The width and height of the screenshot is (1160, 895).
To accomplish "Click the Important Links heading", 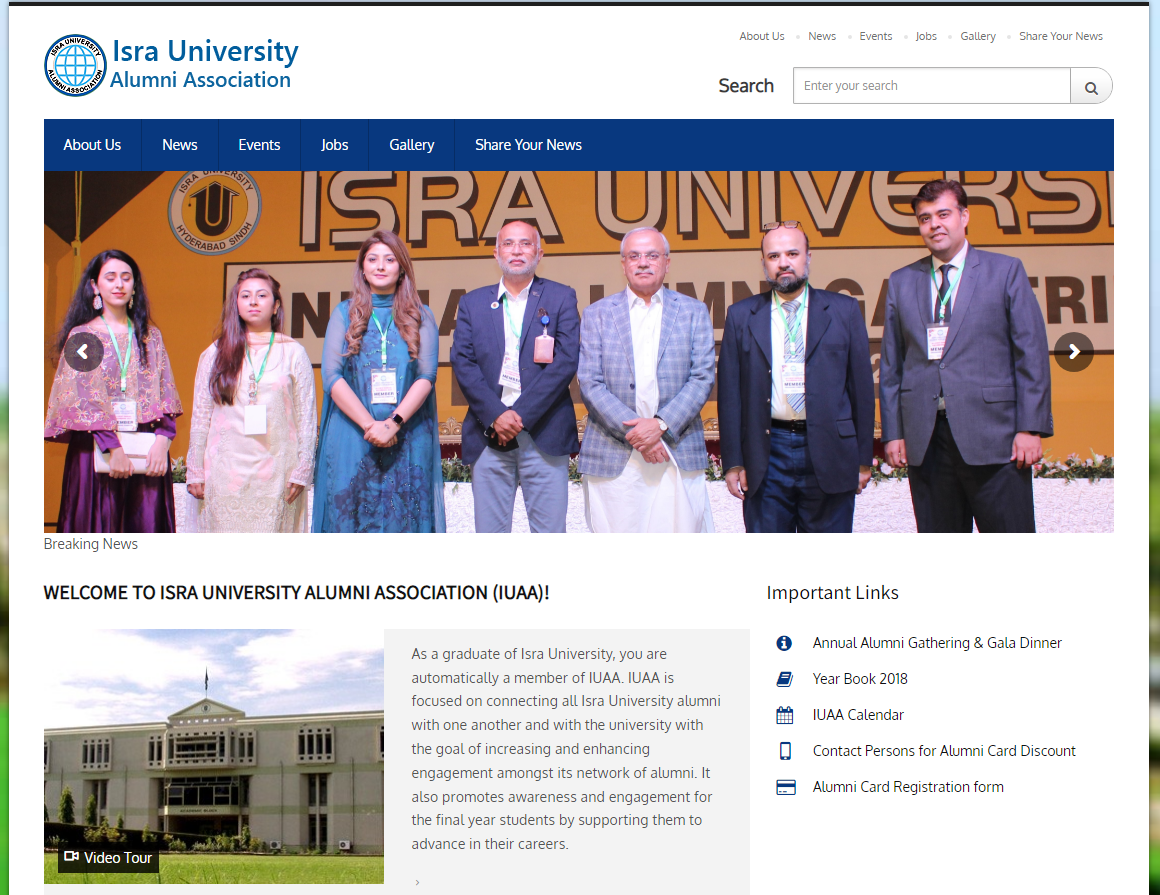I will click(832, 593).
